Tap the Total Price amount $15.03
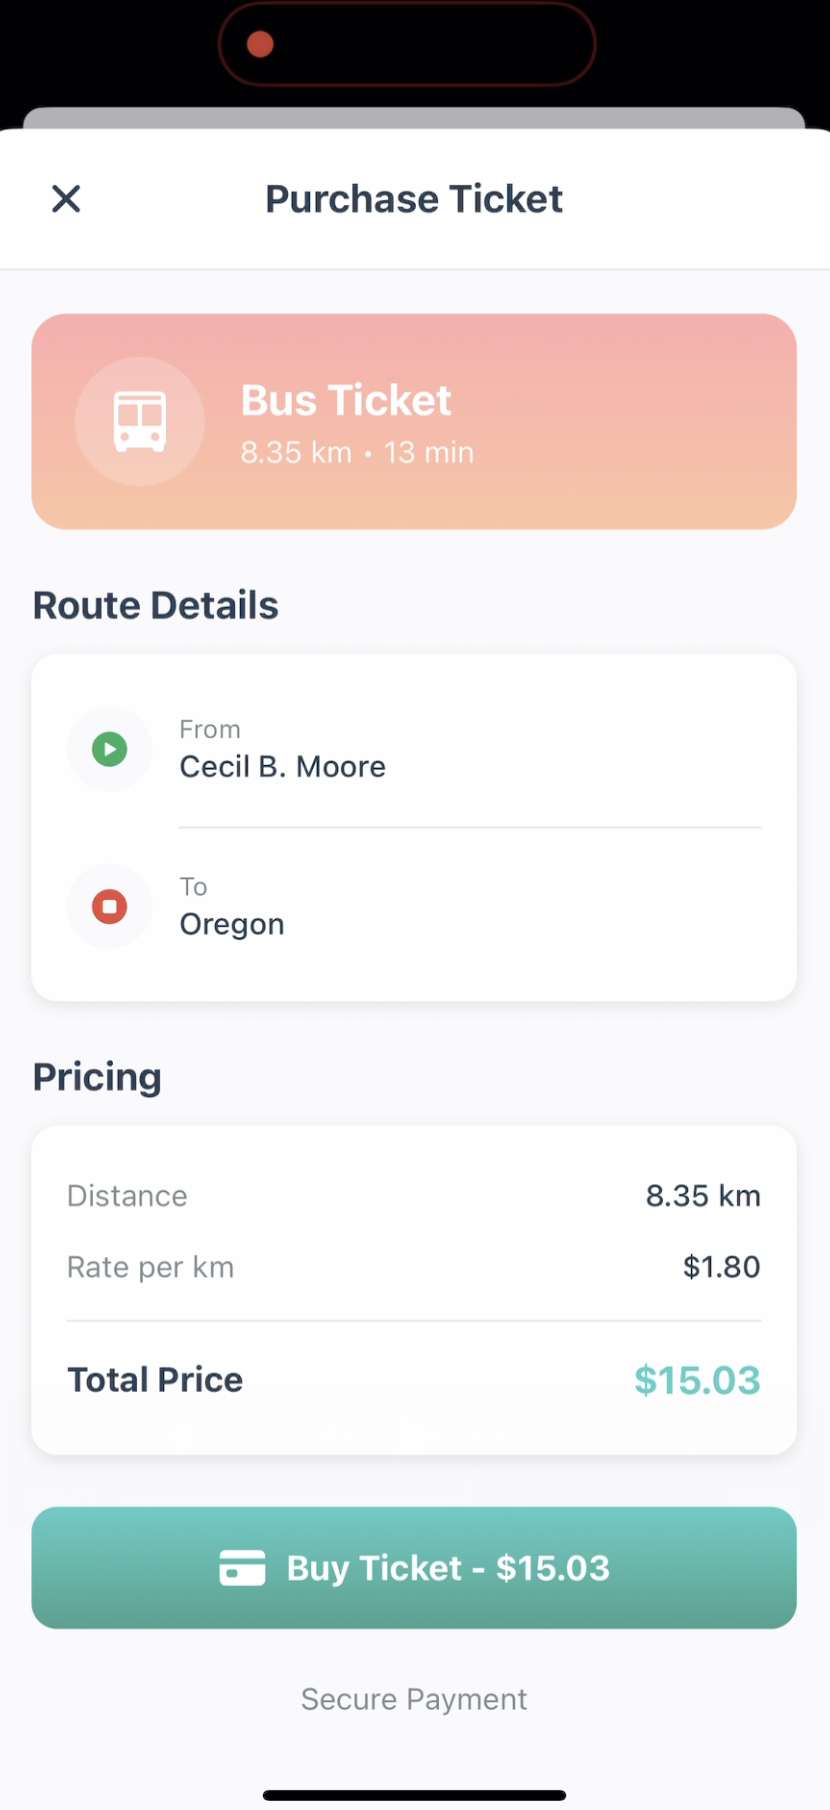This screenshot has width=830, height=1810. [697, 1380]
